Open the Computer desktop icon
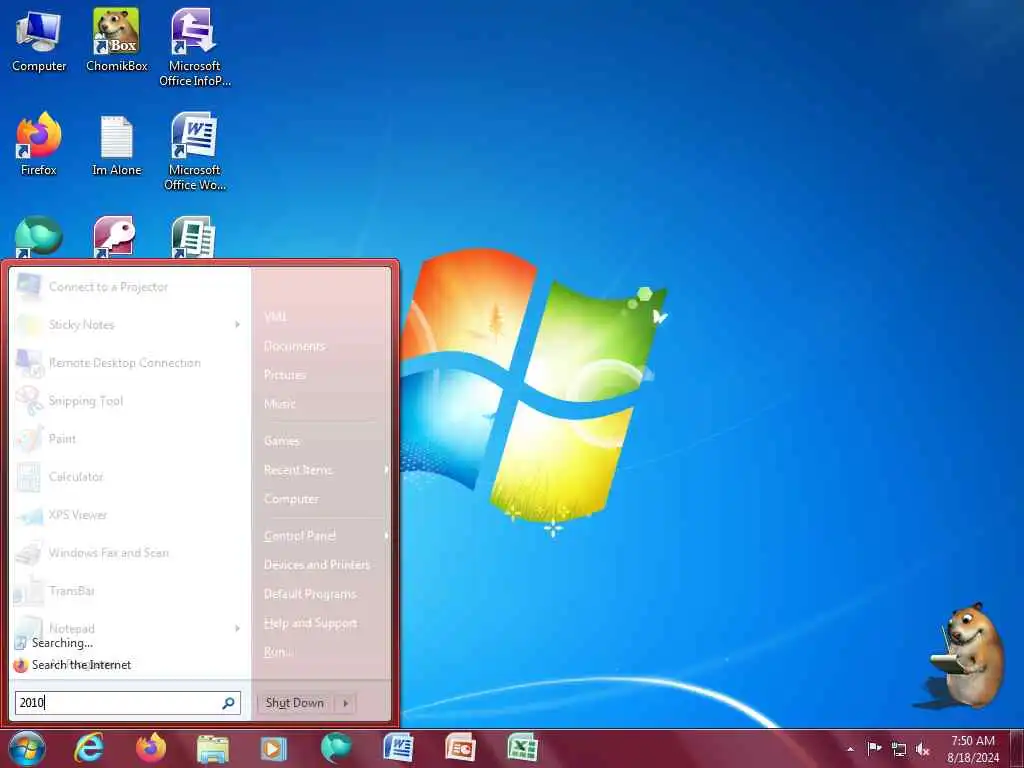This screenshot has height=768, width=1024. click(39, 42)
